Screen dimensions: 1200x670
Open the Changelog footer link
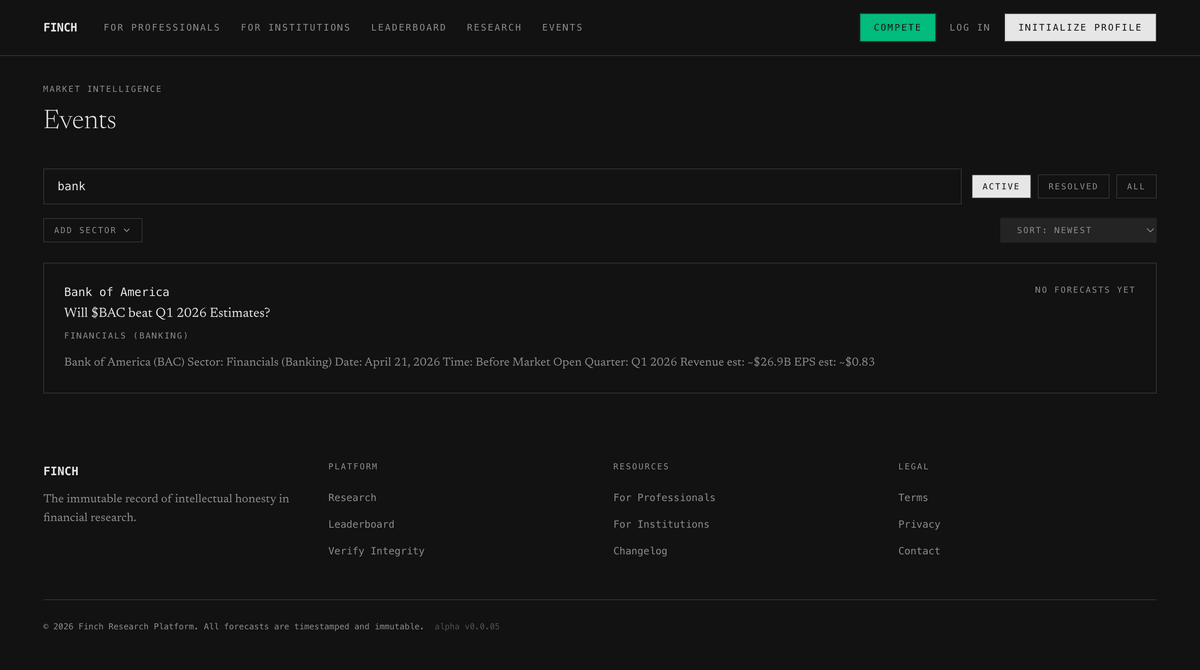[640, 551]
